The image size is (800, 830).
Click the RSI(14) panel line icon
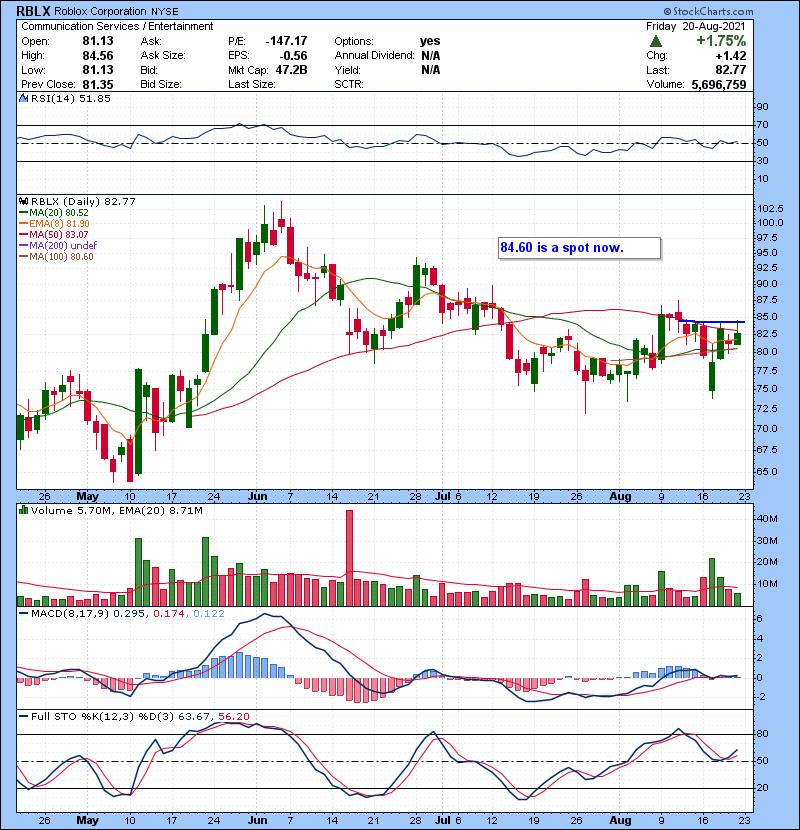click(x=23, y=98)
